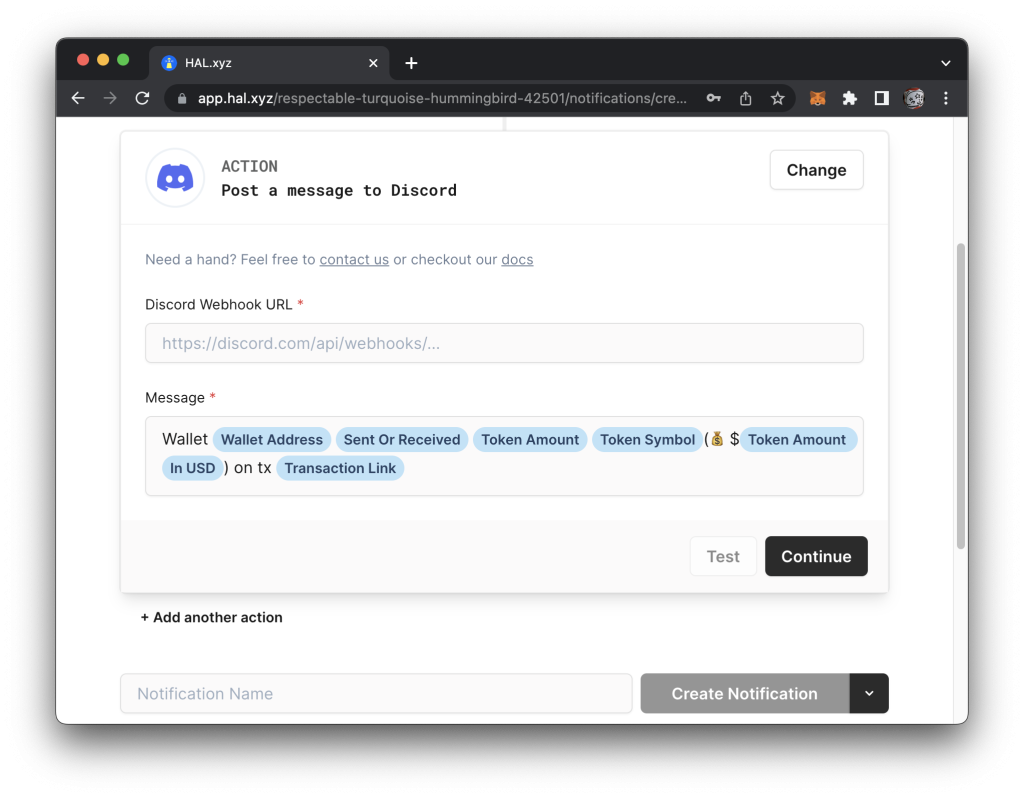
Task: Click the Continue button
Action: tap(816, 556)
